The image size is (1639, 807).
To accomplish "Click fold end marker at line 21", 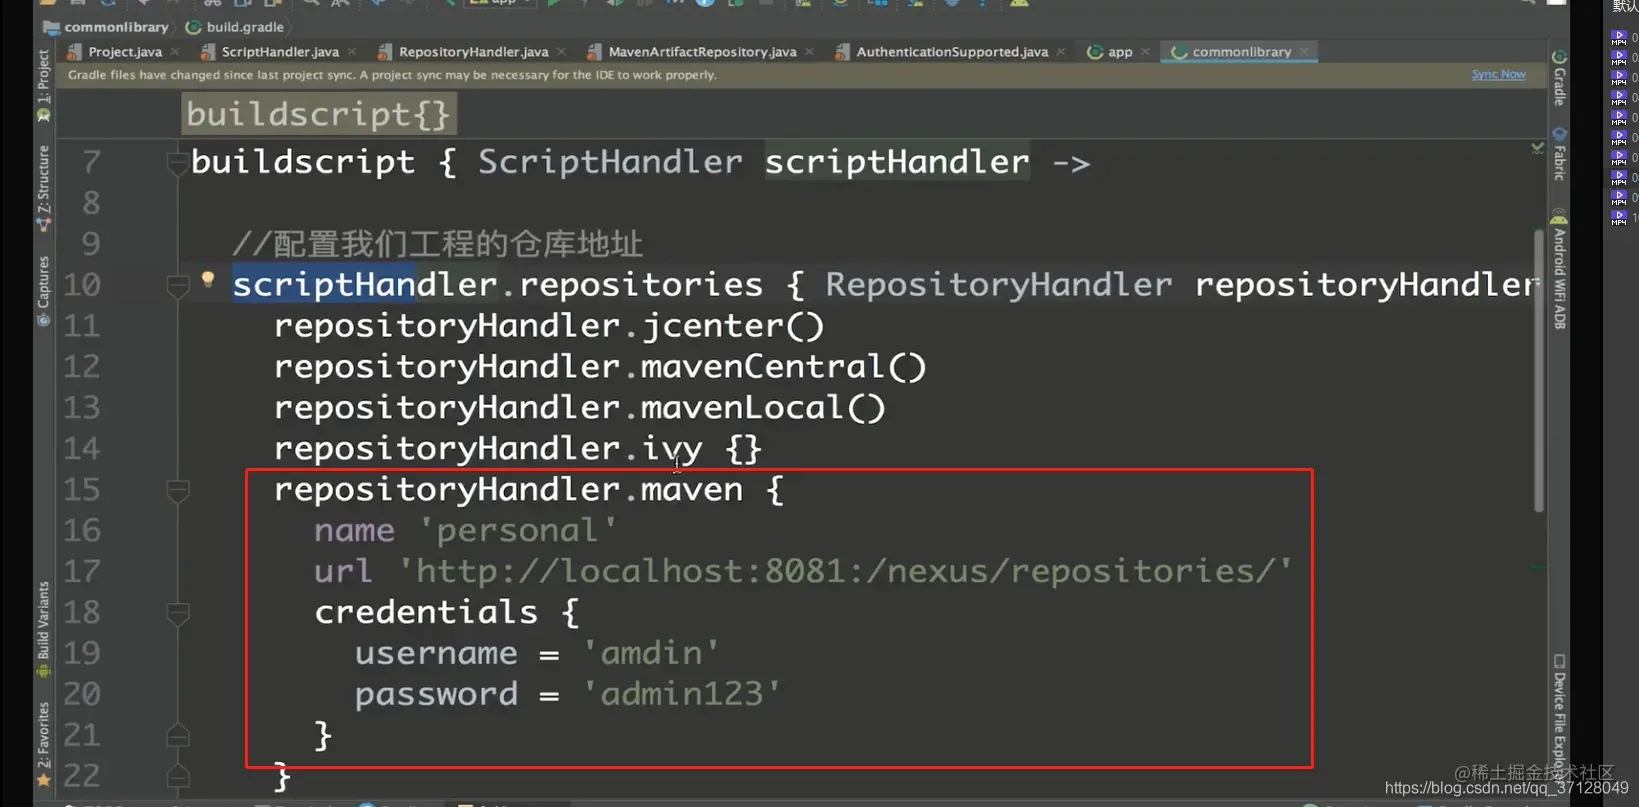I will [x=177, y=736].
